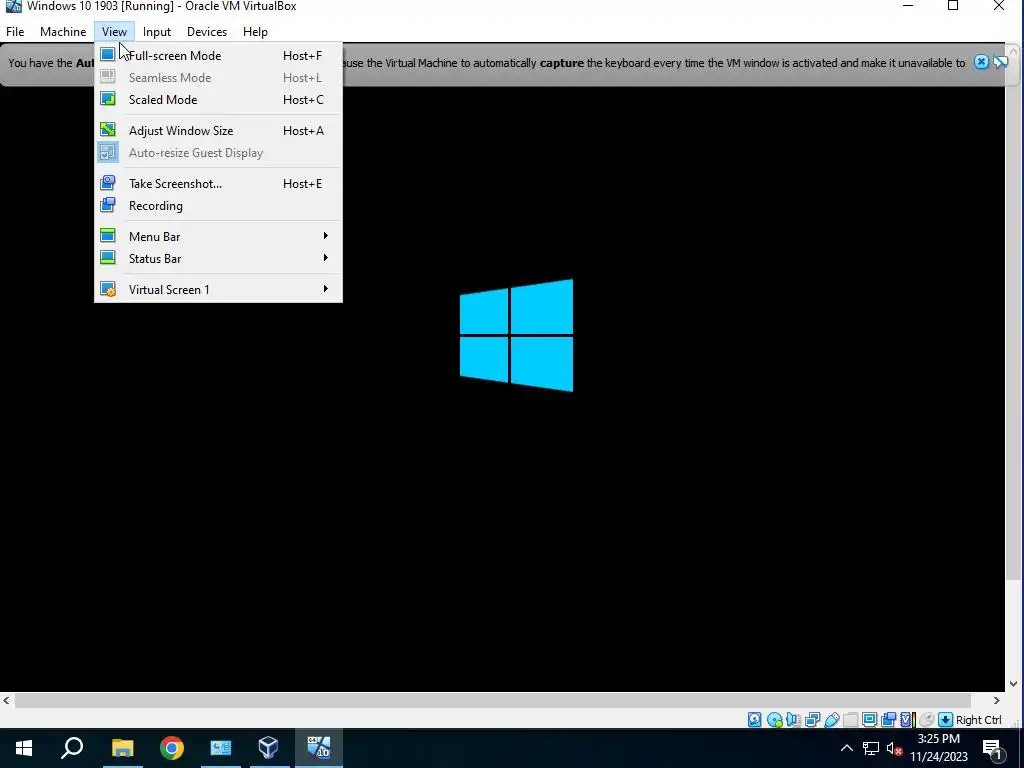This screenshot has height=768, width=1024.
Task: Click the greyed Auto-resize Guest Display entry
Action: [x=218, y=153]
